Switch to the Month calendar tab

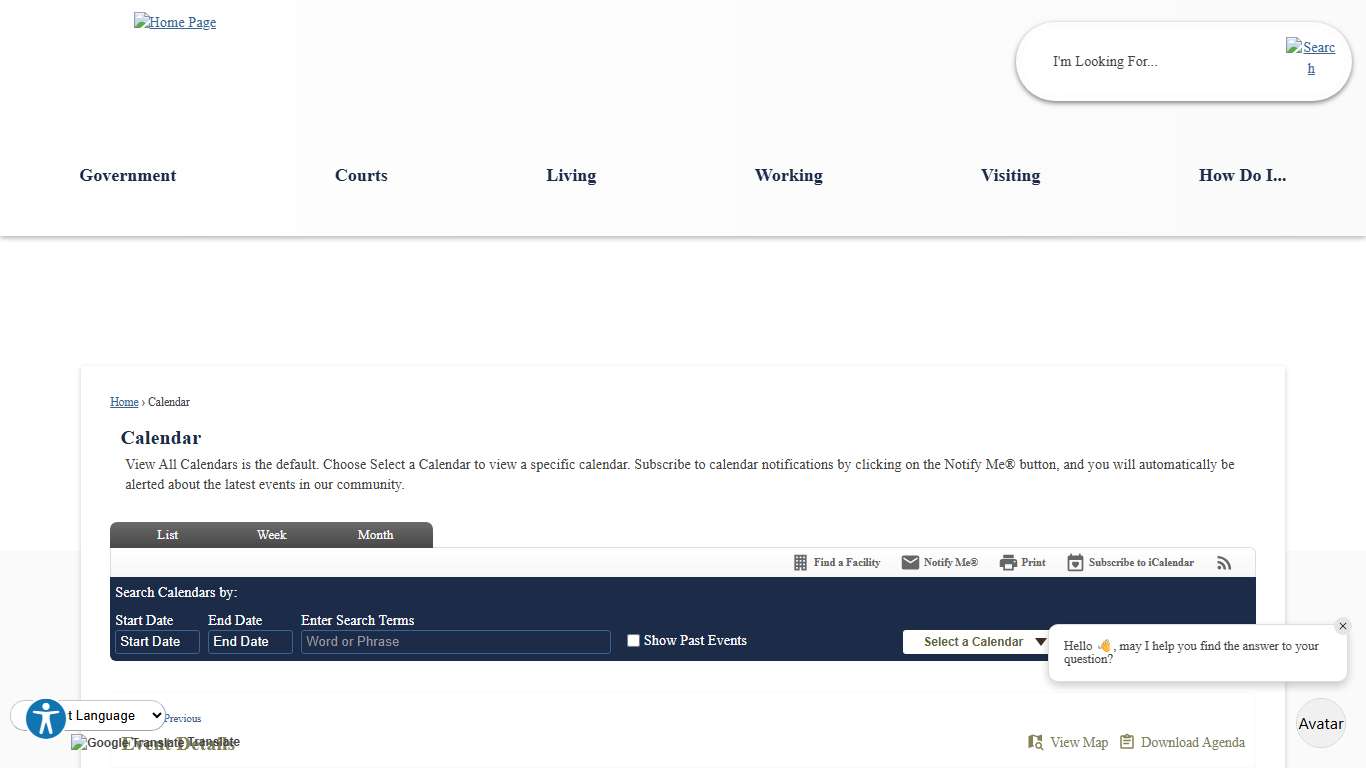coord(375,535)
